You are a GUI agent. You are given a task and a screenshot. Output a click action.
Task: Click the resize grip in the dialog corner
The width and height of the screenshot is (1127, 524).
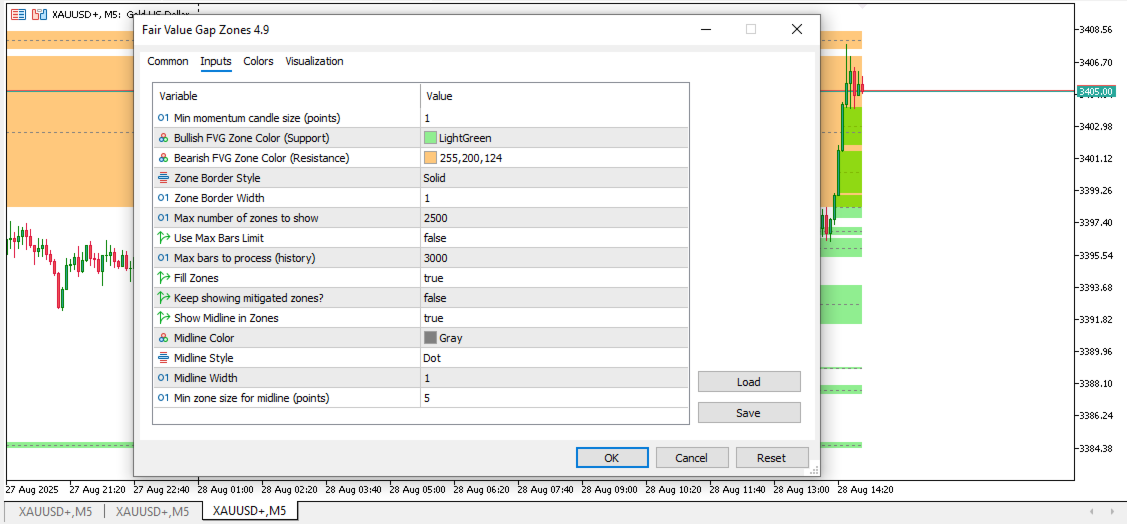point(814,471)
